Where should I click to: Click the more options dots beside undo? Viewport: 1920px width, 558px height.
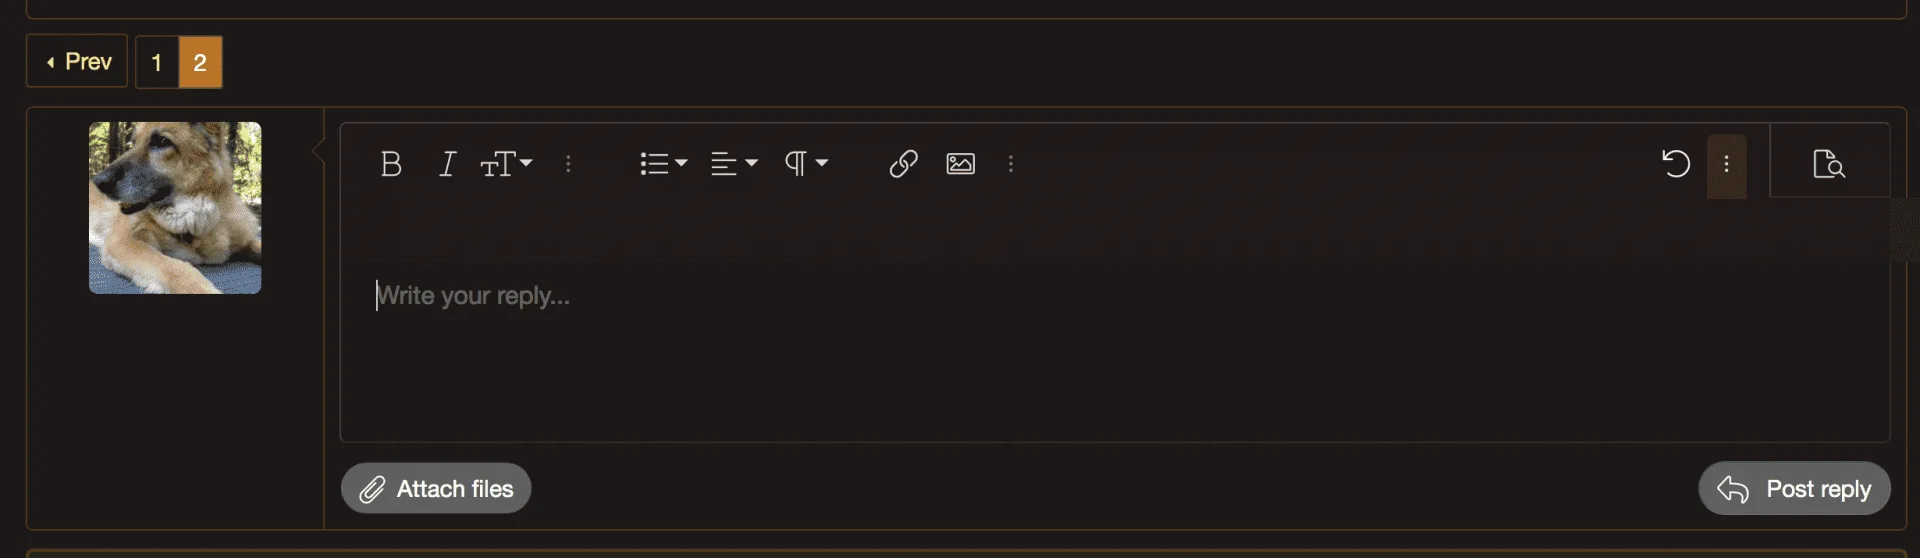(x=1726, y=165)
